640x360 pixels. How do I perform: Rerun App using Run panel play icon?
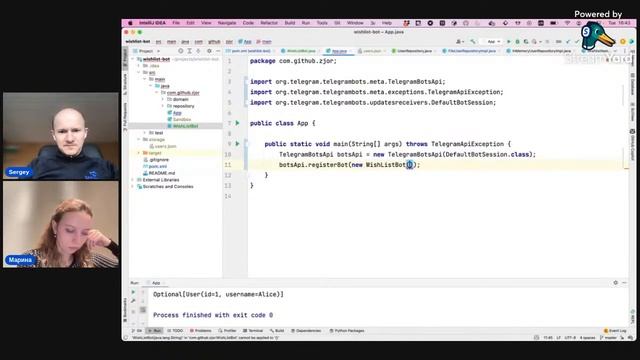(x=133, y=292)
